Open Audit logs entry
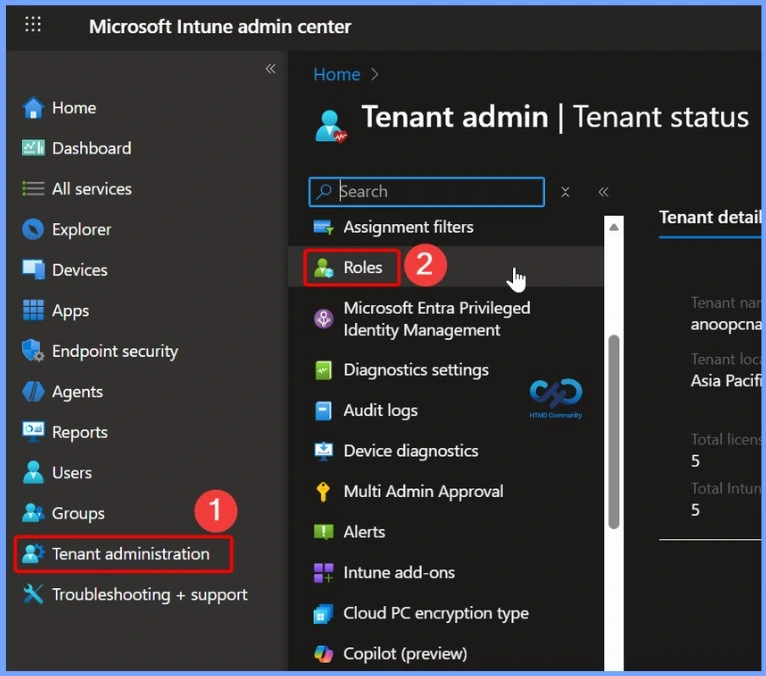 pyautogui.click(x=381, y=410)
